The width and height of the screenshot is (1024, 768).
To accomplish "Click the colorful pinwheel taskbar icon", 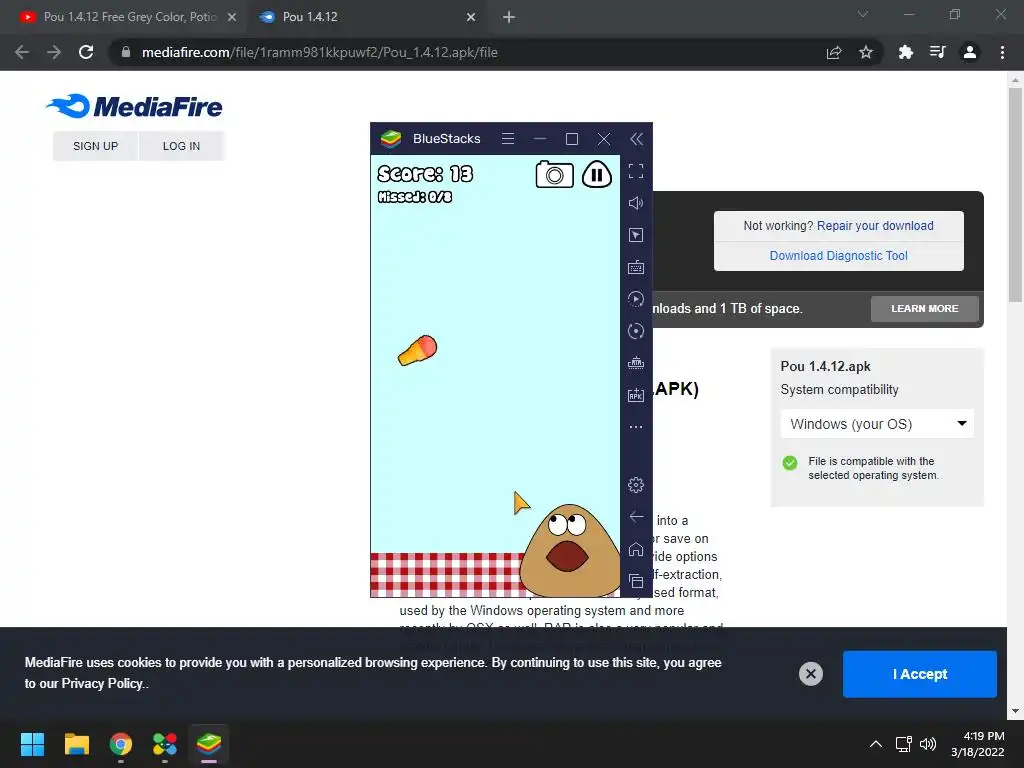I will (165, 744).
